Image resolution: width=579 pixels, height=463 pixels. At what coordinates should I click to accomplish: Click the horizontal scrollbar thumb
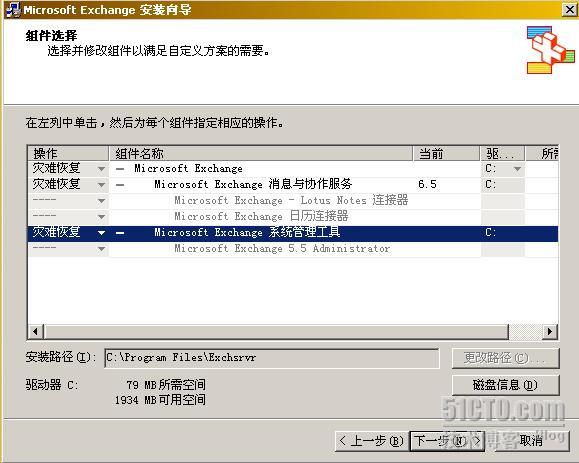[x=276, y=332]
